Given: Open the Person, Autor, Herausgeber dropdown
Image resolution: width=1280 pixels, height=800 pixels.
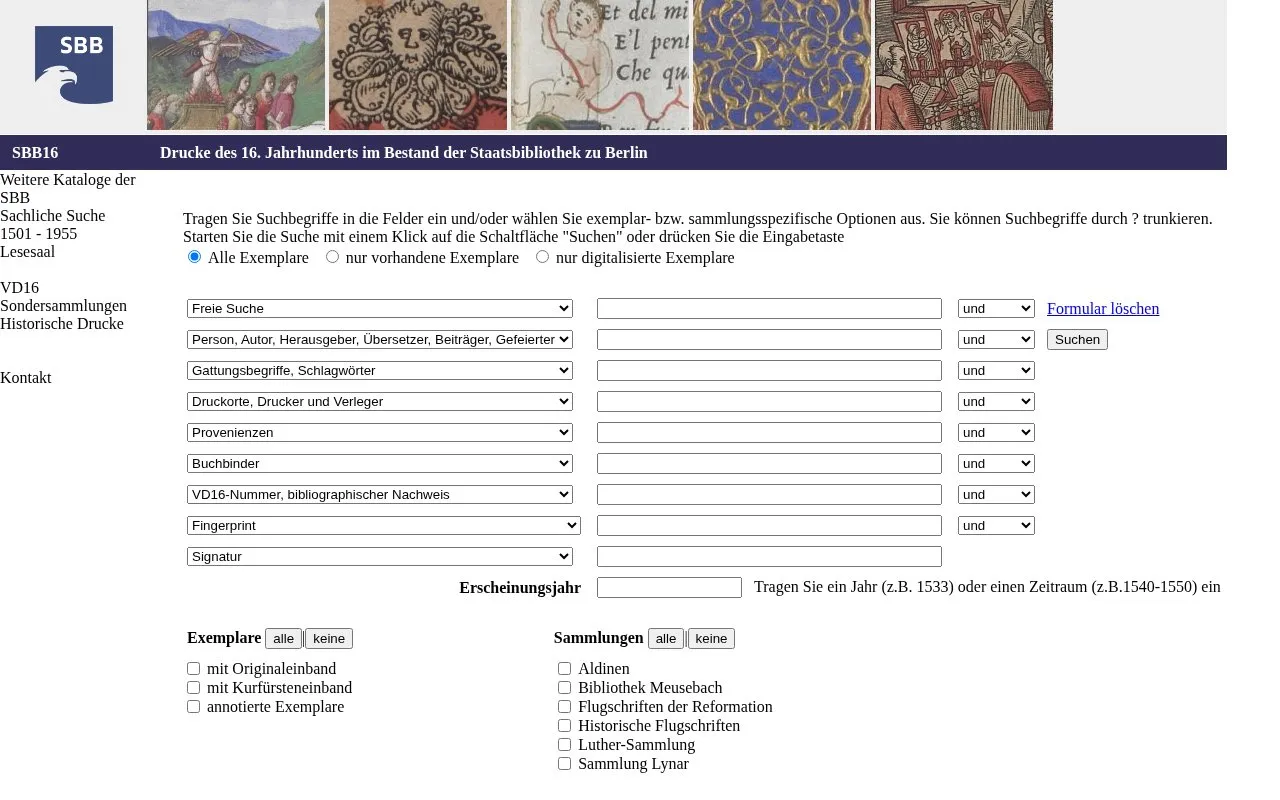Looking at the screenshot, I should (x=380, y=340).
